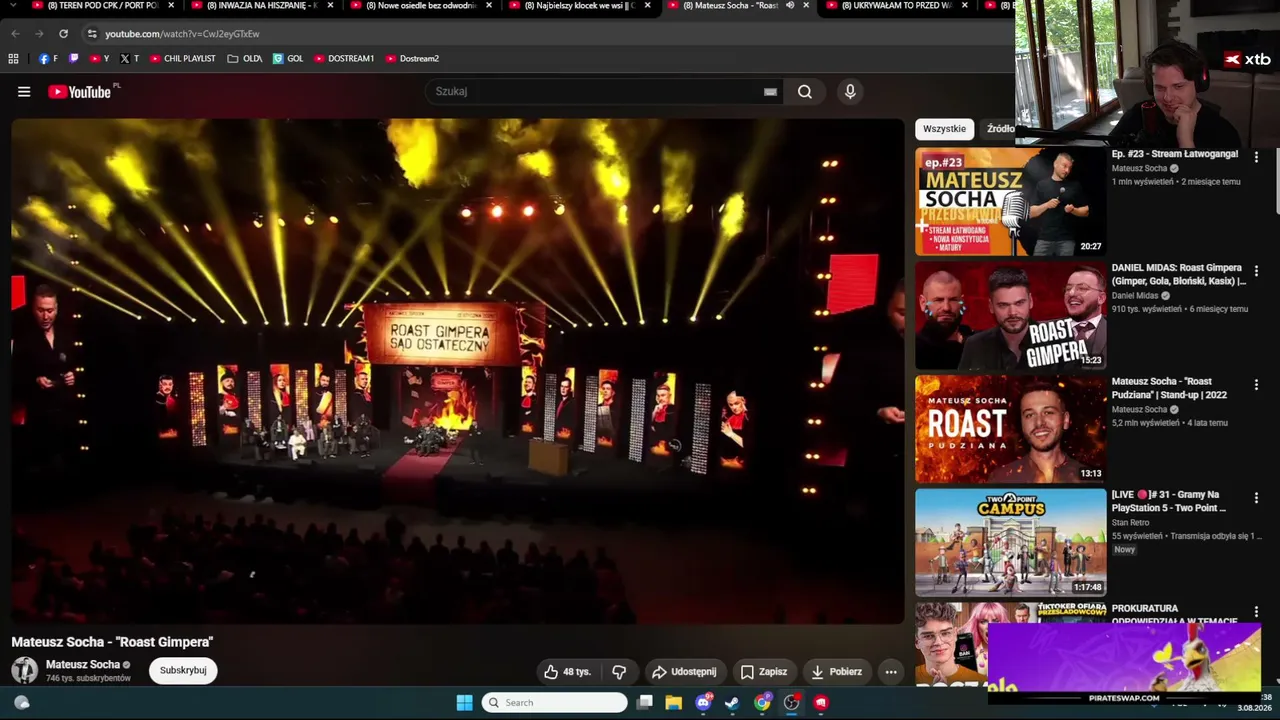The image size is (1280, 720).
Task: Mute the Mateusz Socha tab audio icon
Action: (x=790, y=5)
